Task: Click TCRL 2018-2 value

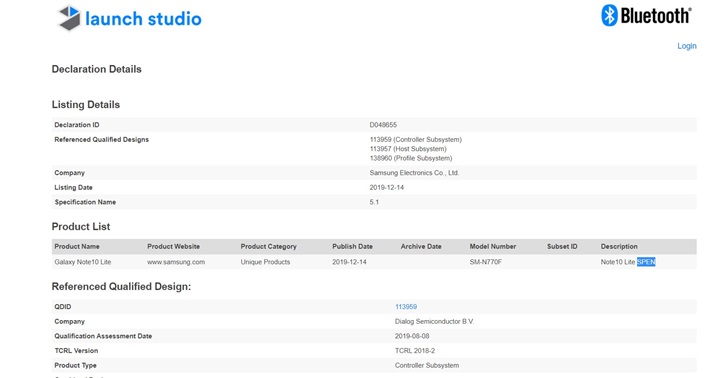Action: (x=415, y=351)
